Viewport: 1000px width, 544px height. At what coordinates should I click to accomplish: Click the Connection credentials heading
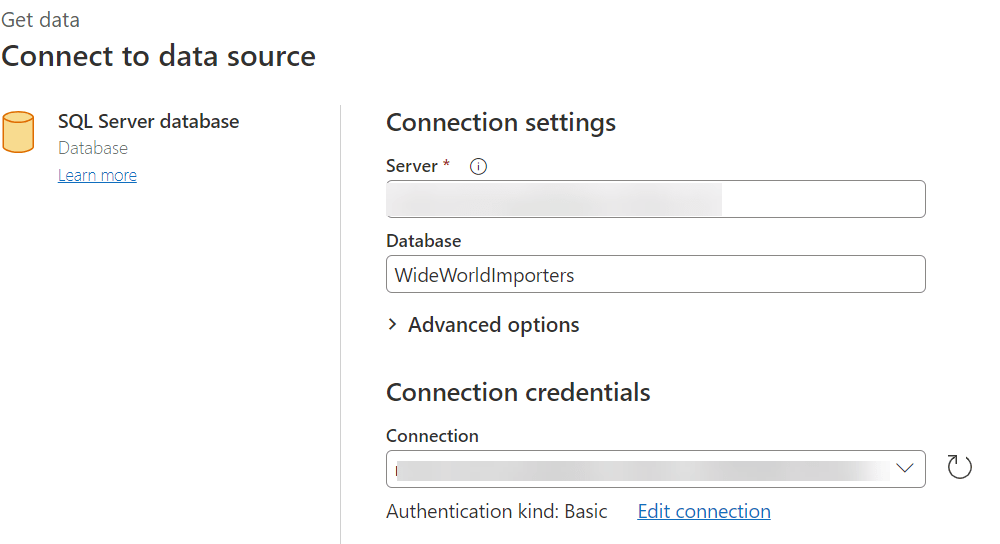(x=518, y=392)
